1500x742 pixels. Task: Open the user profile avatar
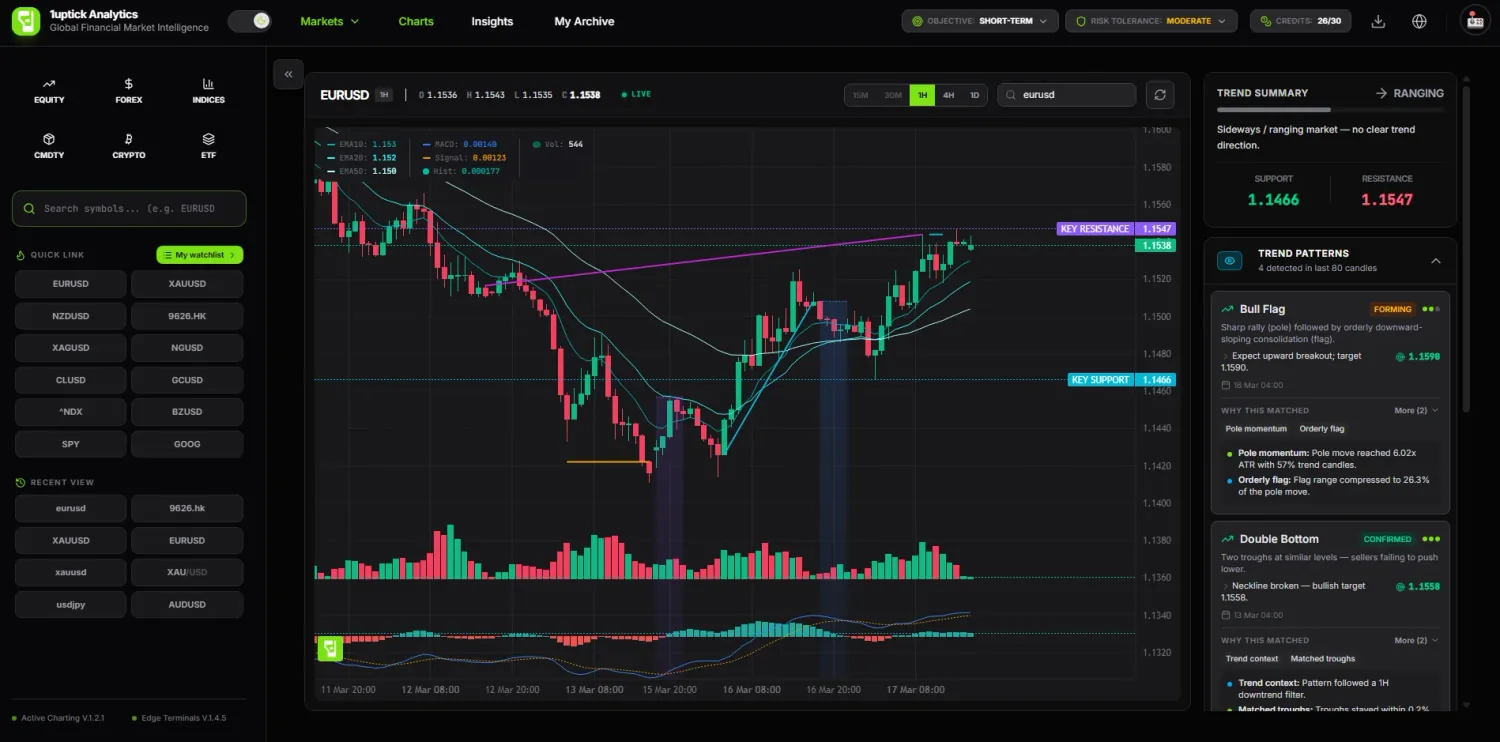(x=1475, y=21)
